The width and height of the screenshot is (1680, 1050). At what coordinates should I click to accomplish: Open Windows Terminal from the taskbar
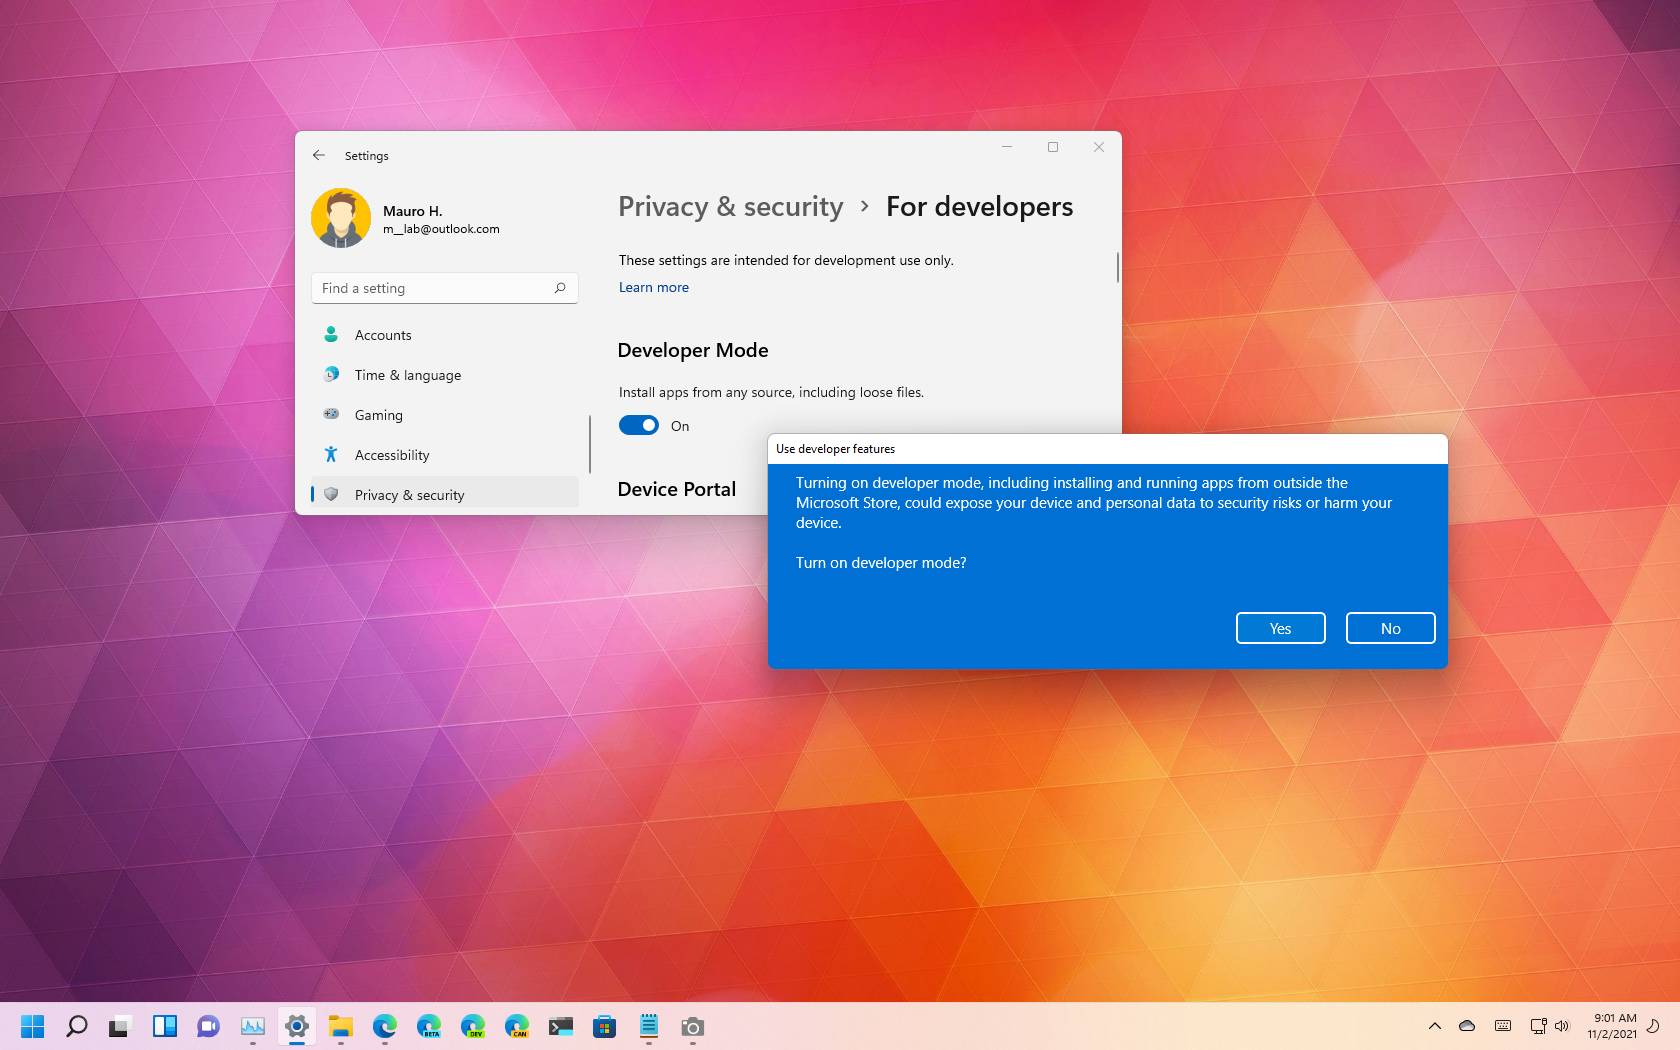tap(561, 1026)
